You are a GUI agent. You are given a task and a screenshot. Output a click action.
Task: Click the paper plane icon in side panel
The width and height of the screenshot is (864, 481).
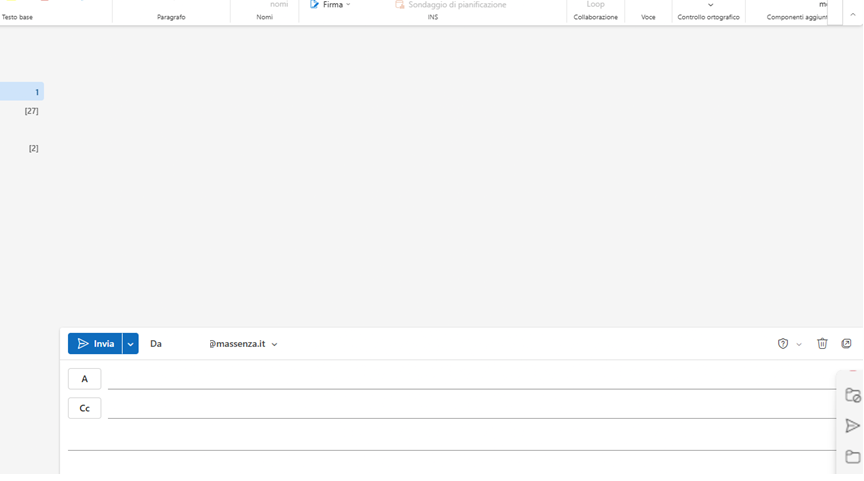pyautogui.click(x=852, y=426)
